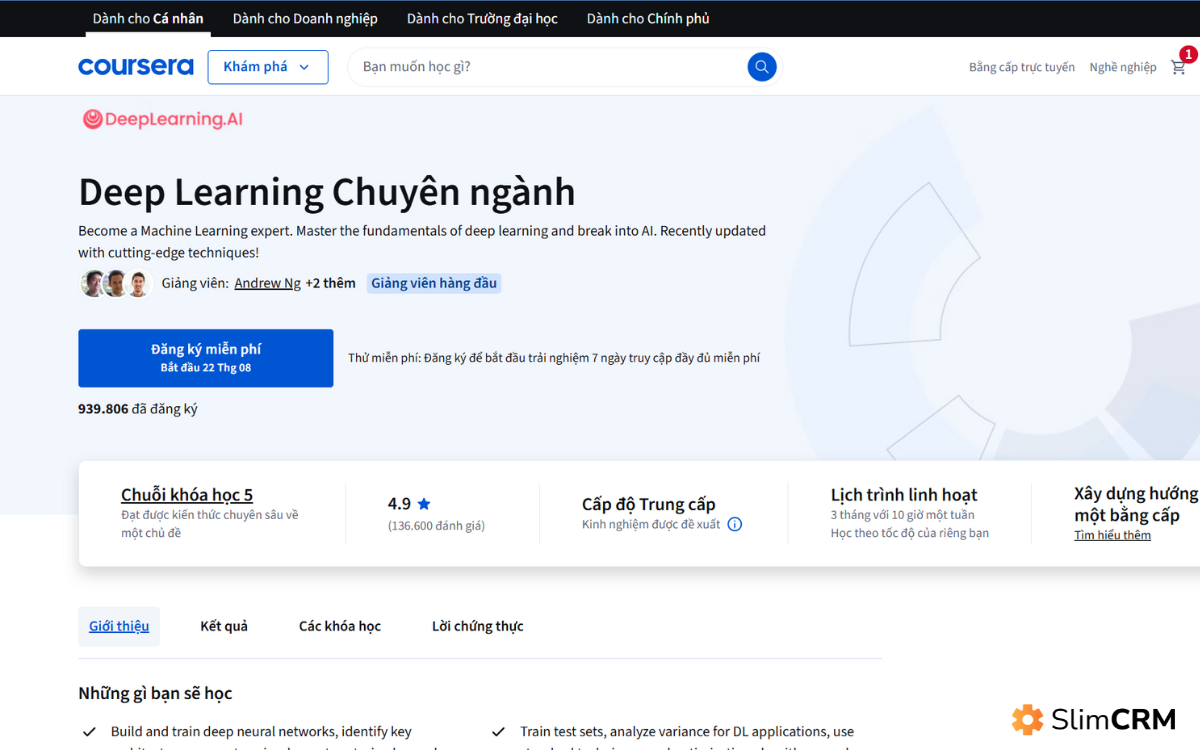Viewport: 1200px width, 750px height.
Task: Click +2 thêm instructors
Action: [330, 283]
